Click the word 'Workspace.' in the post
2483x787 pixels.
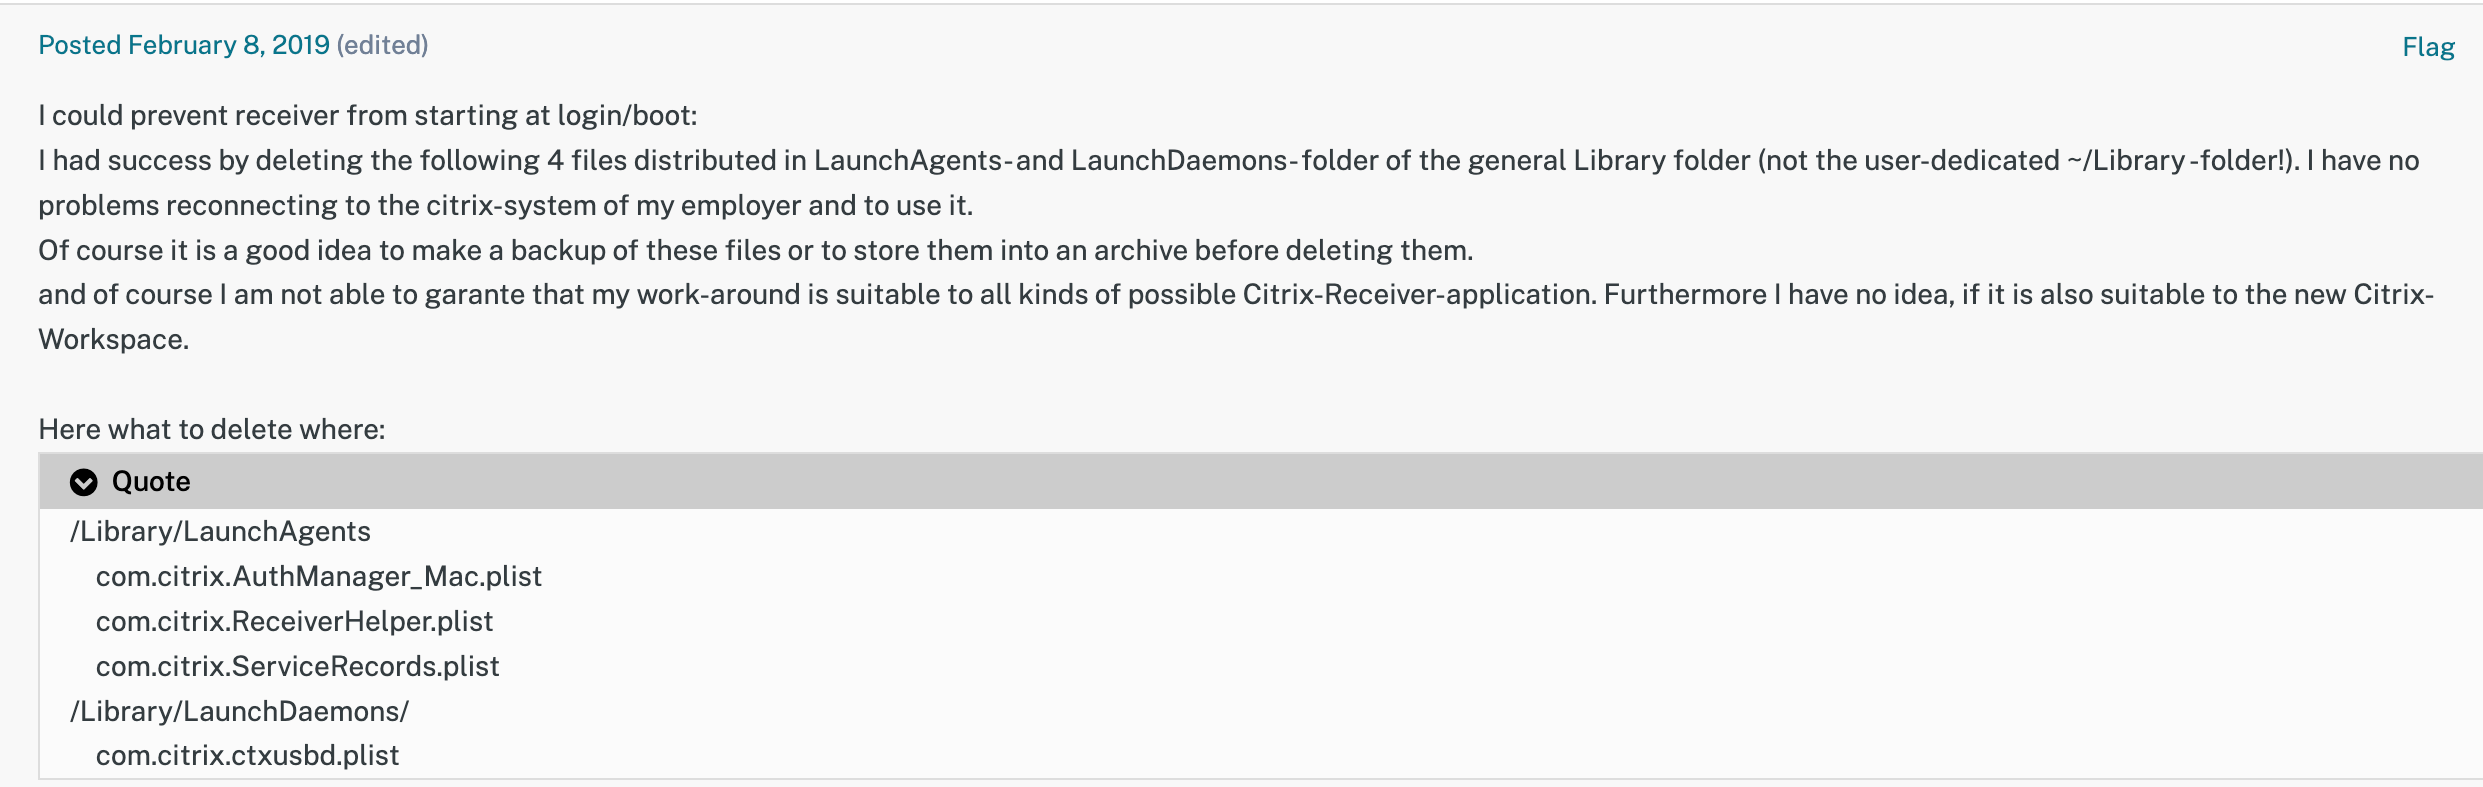tap(114, 340)
